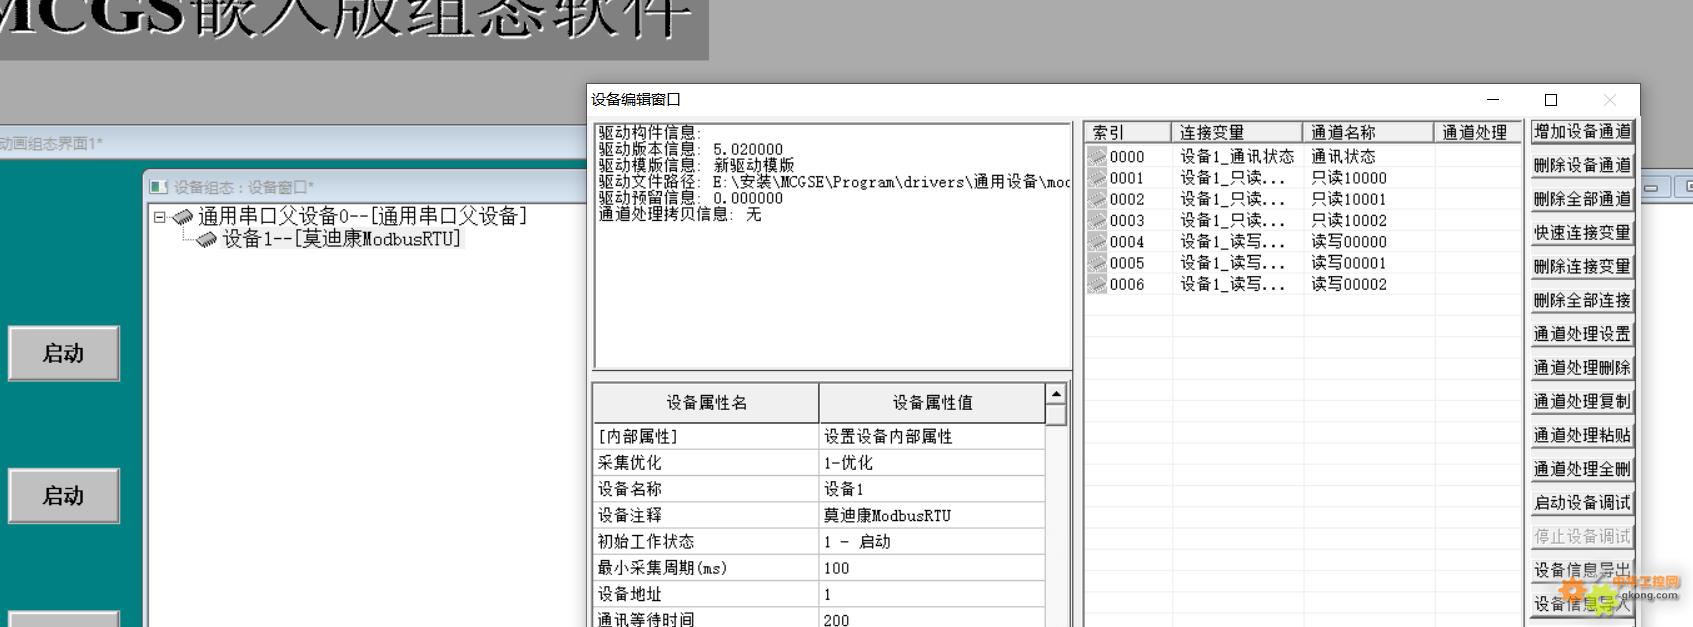
Task: Click the 通道名称 column header
Action: click(1368, 132)
